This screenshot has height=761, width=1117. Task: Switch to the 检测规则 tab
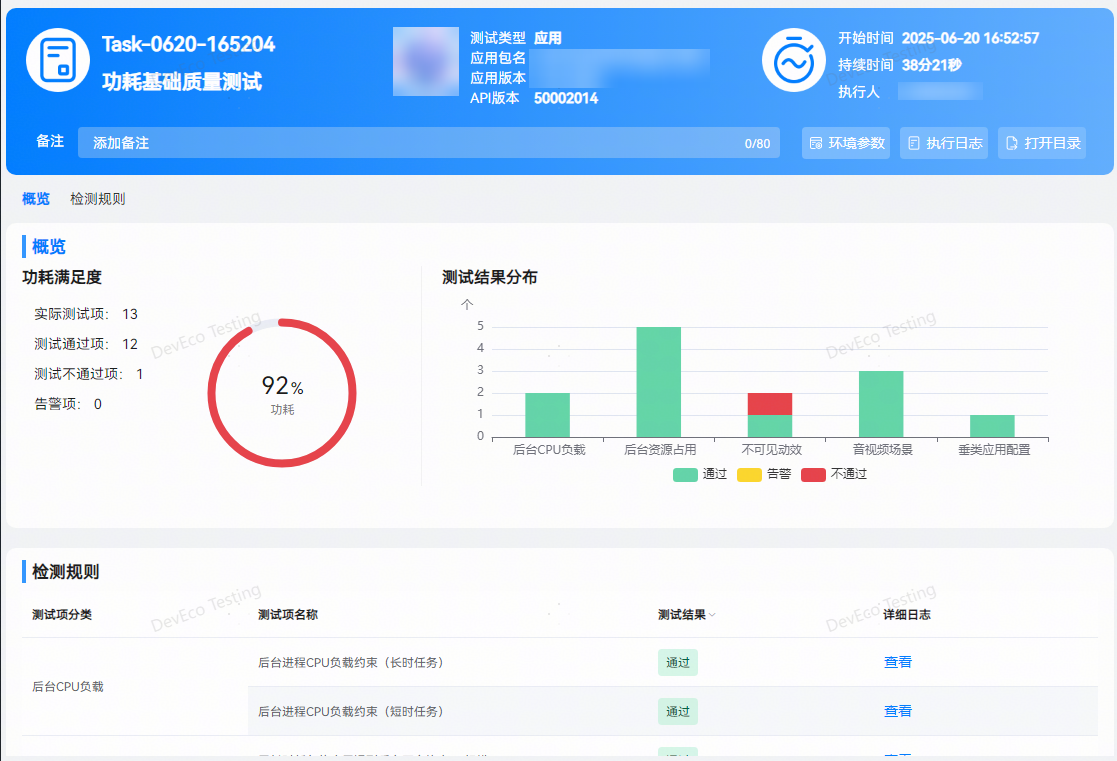pos(98,199)
